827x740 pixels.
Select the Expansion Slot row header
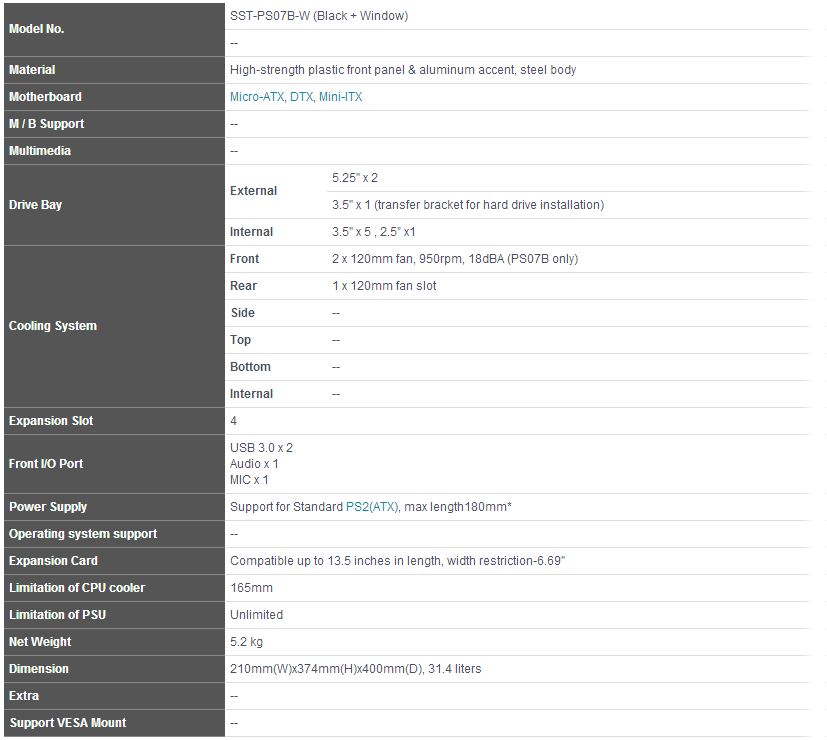tap(52, 421)
